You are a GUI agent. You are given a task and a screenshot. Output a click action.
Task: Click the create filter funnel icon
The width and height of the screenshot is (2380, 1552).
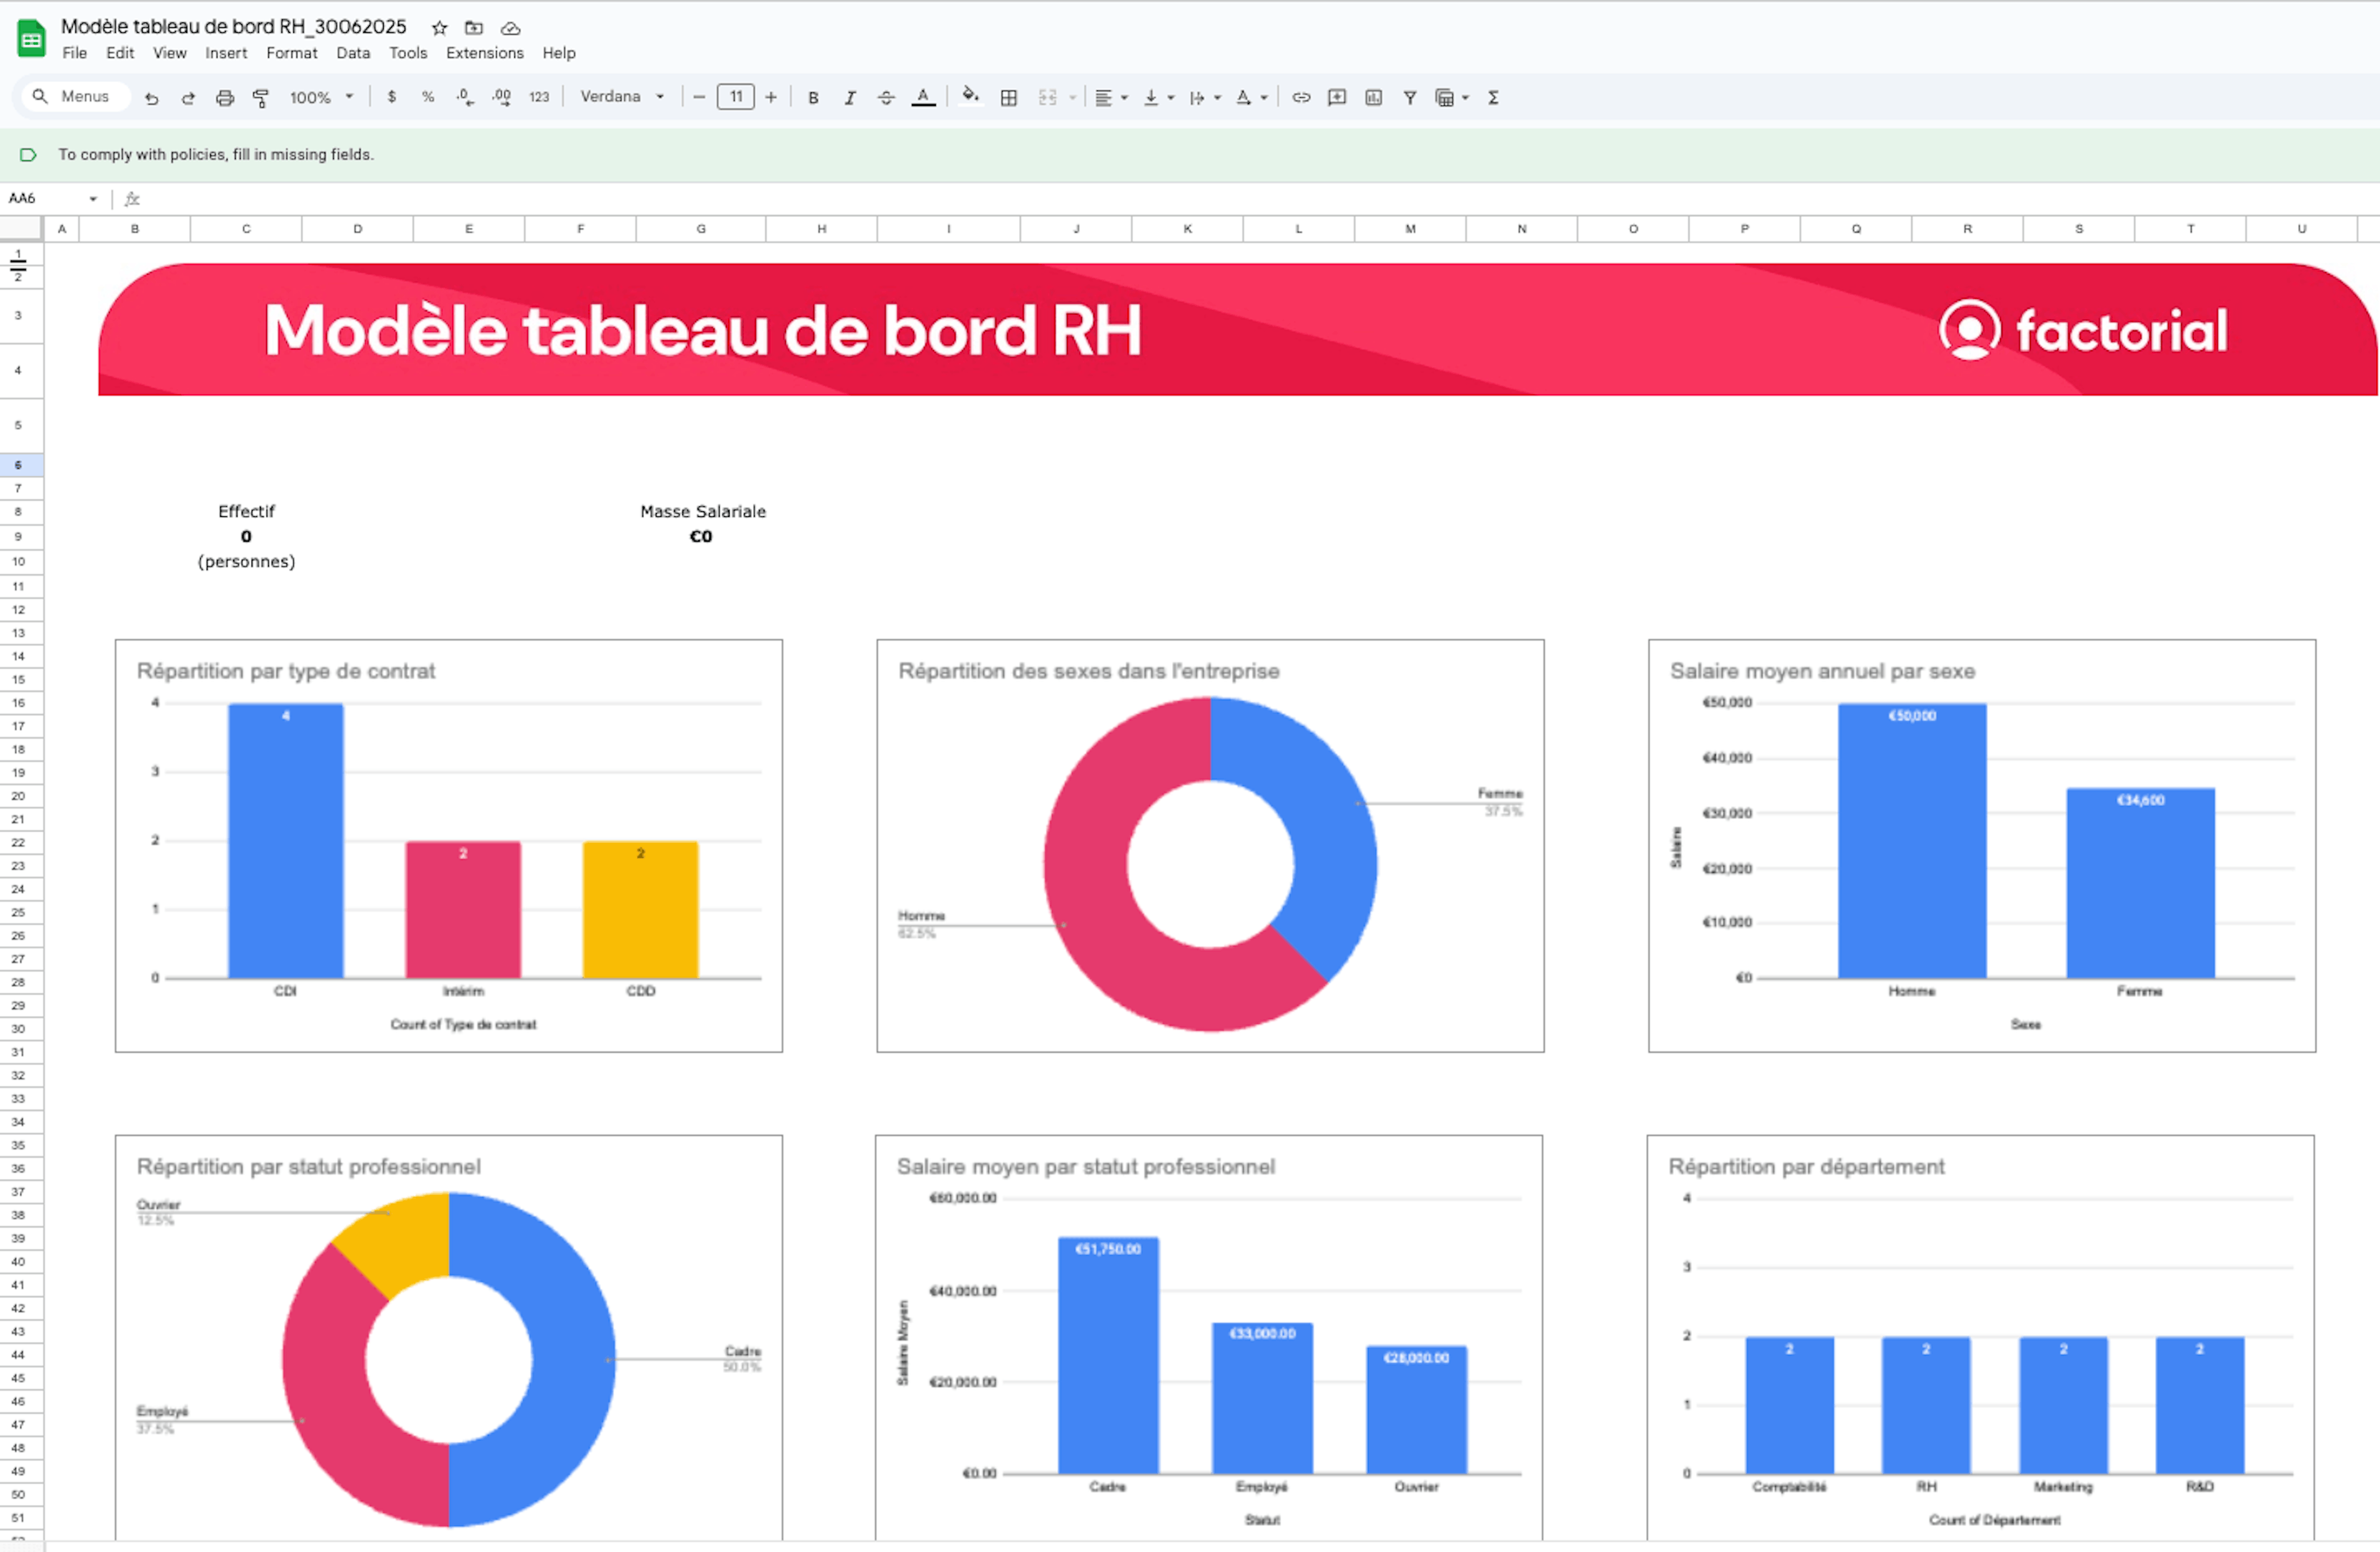click(1410, 97)
